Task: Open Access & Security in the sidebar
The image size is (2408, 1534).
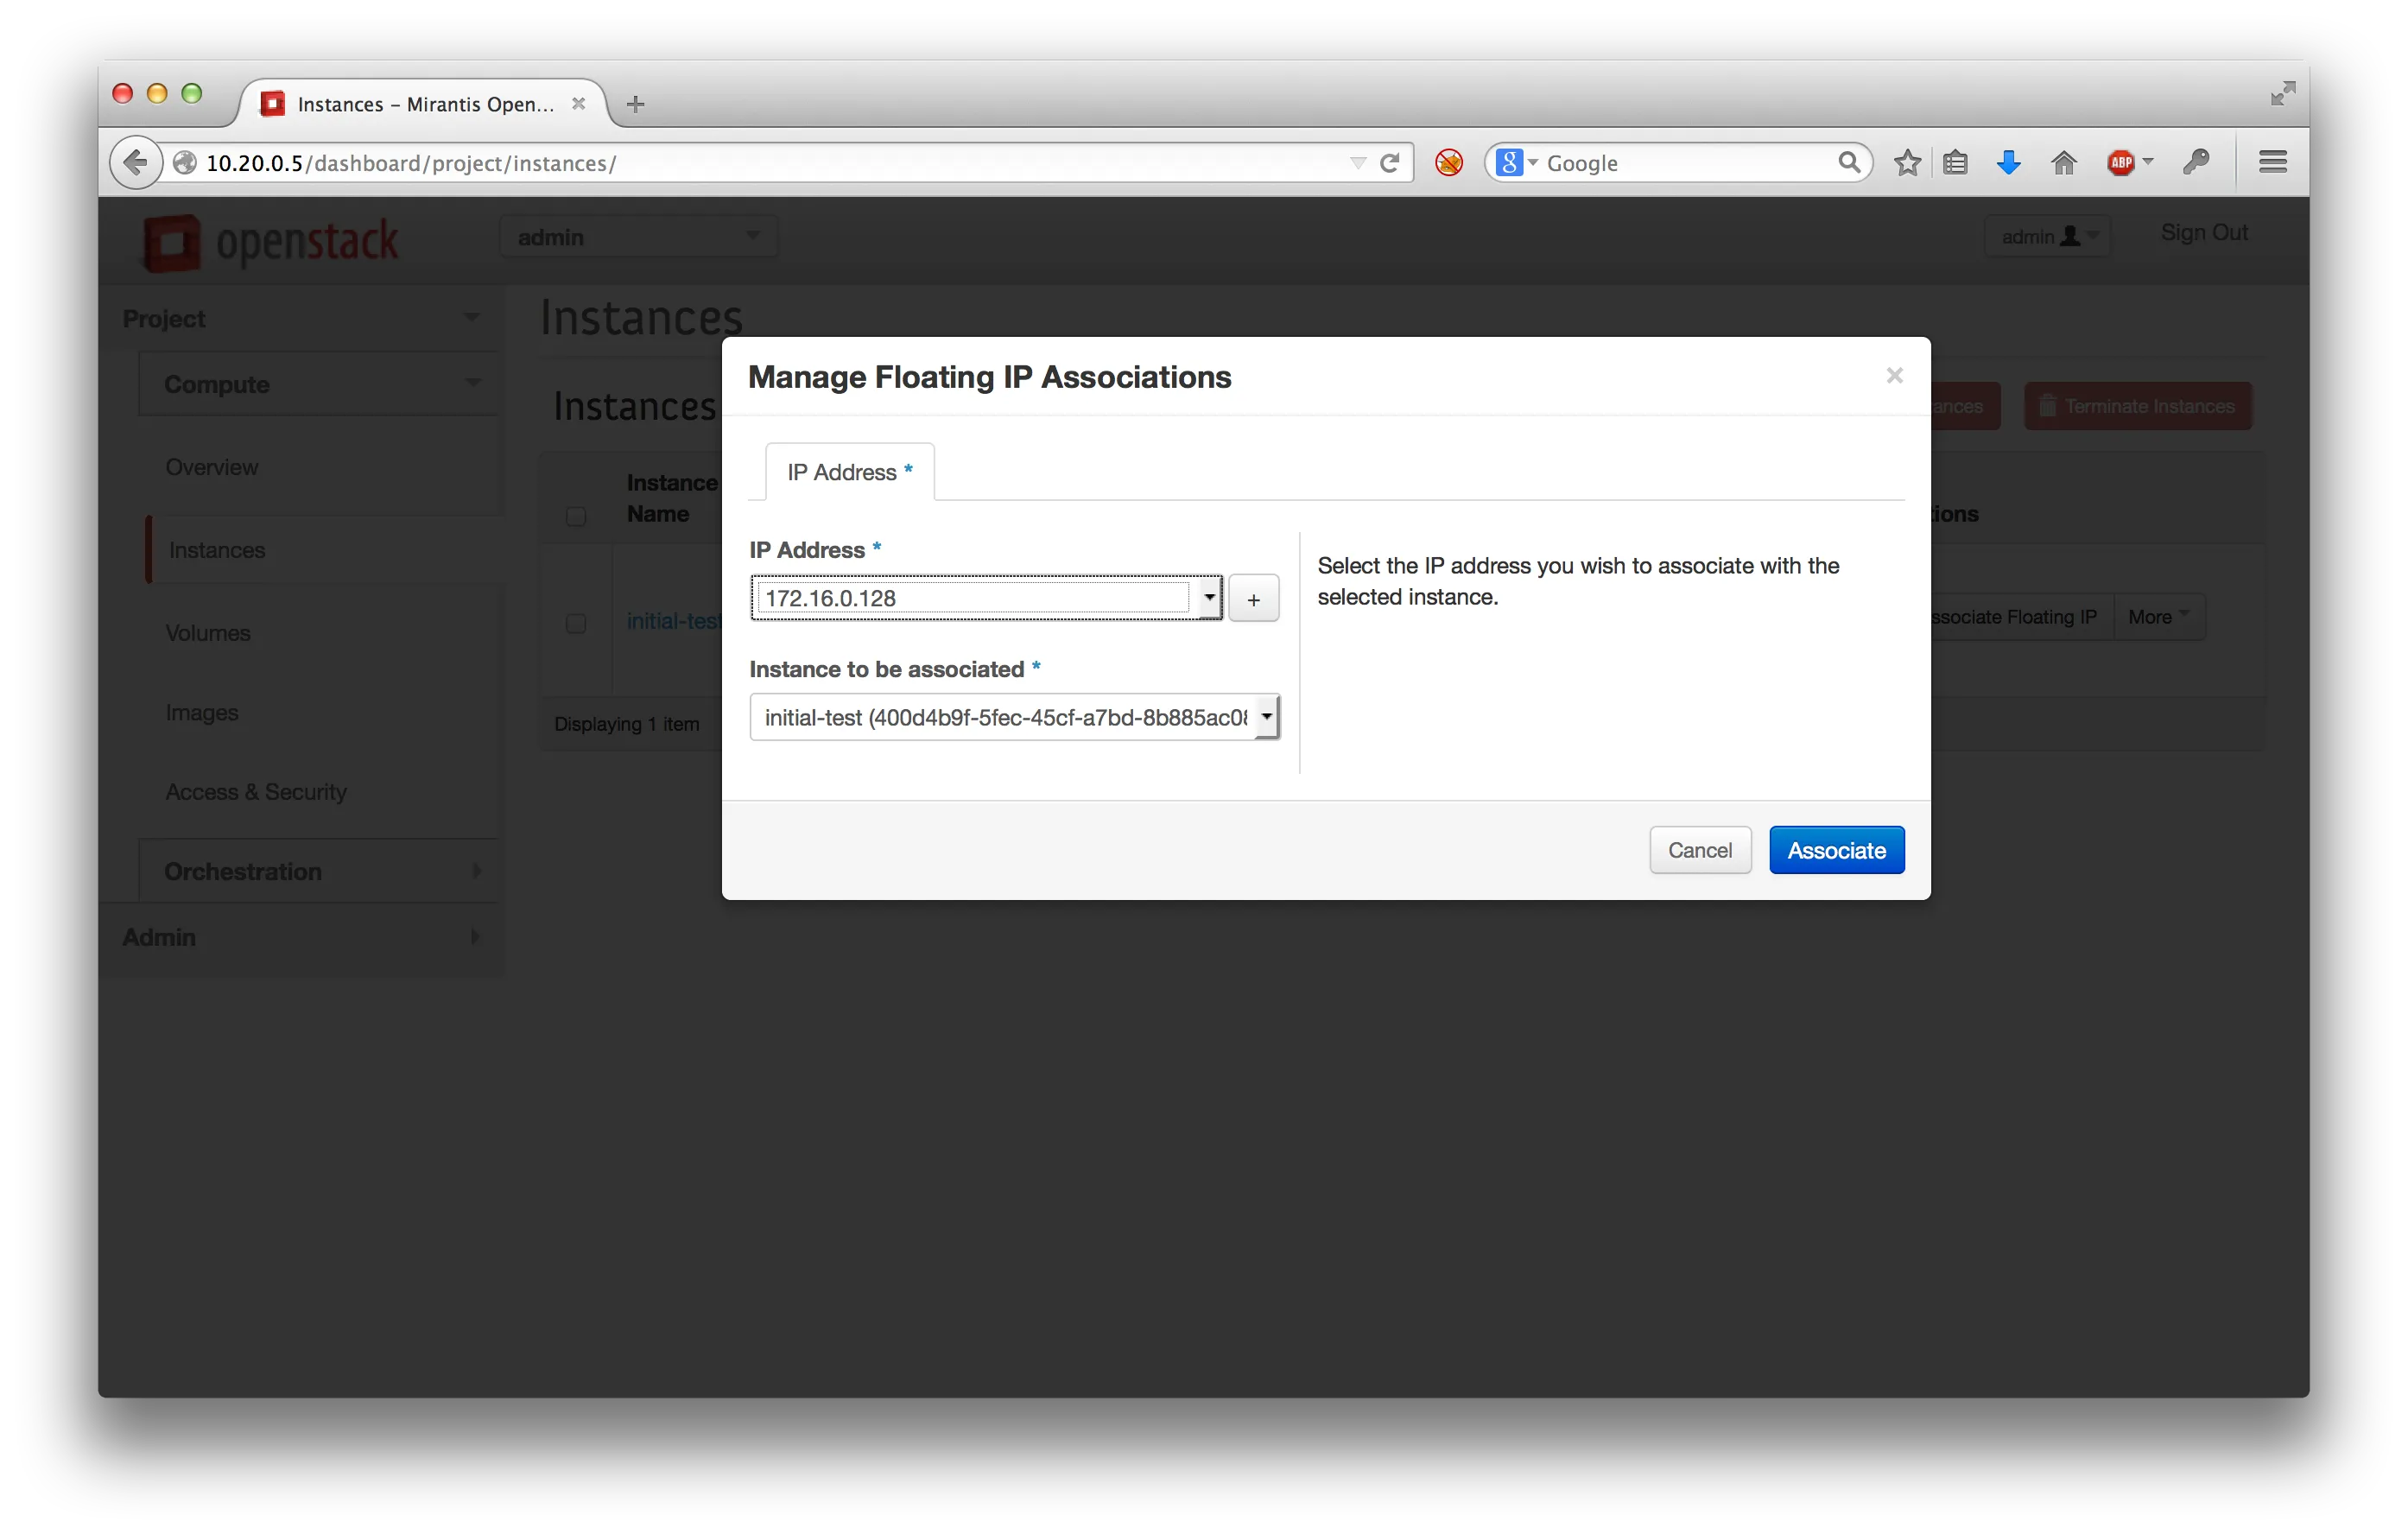Action: (x=256, y=791)
